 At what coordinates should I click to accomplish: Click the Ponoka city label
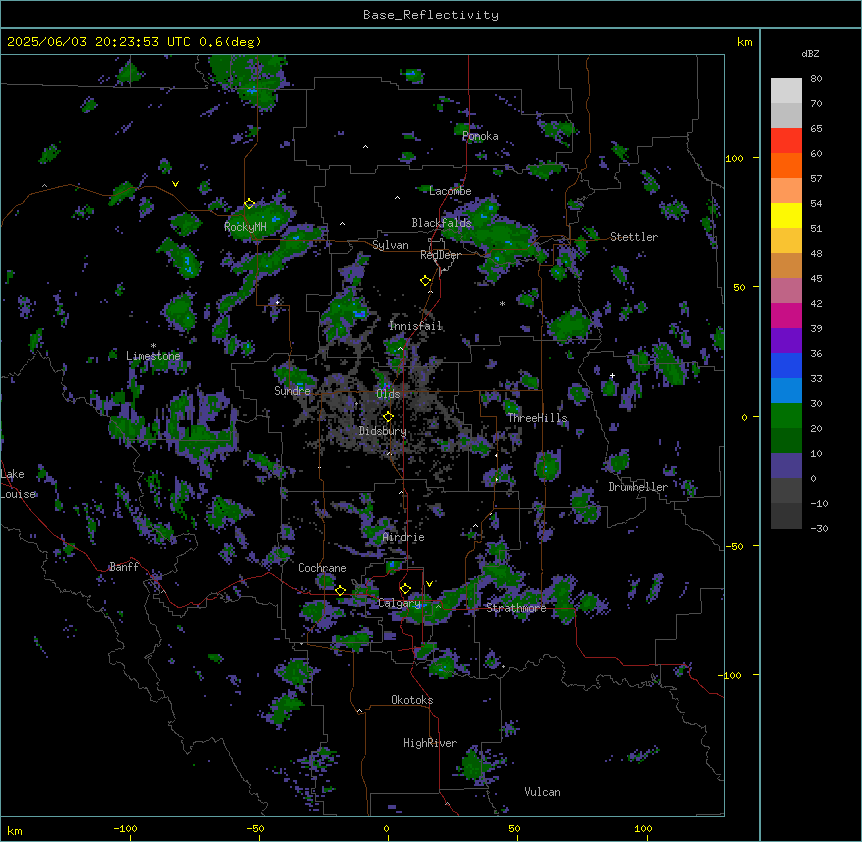click(x=480, y=136)
